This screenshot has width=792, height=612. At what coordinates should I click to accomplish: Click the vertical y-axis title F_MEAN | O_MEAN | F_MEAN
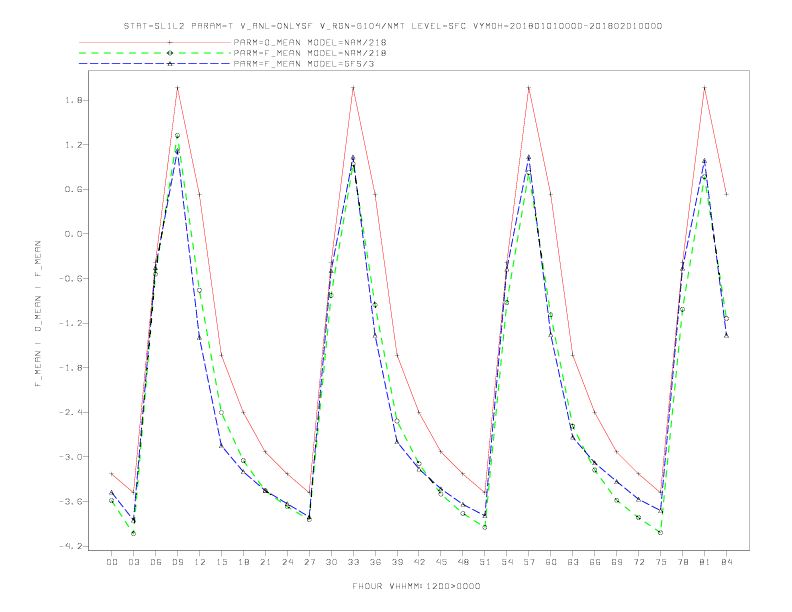click(38, 314)
